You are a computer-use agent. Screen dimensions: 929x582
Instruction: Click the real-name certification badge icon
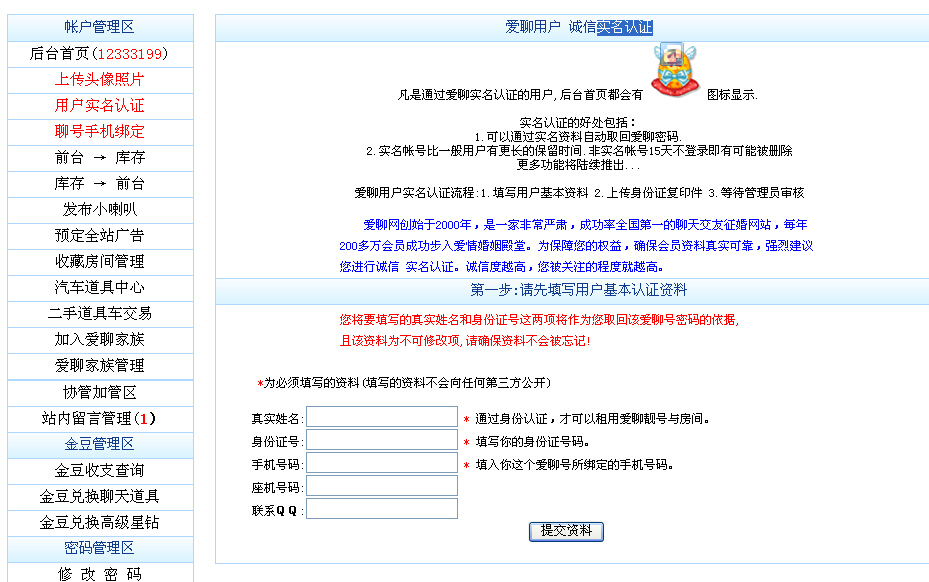click(x=675, y=71)
